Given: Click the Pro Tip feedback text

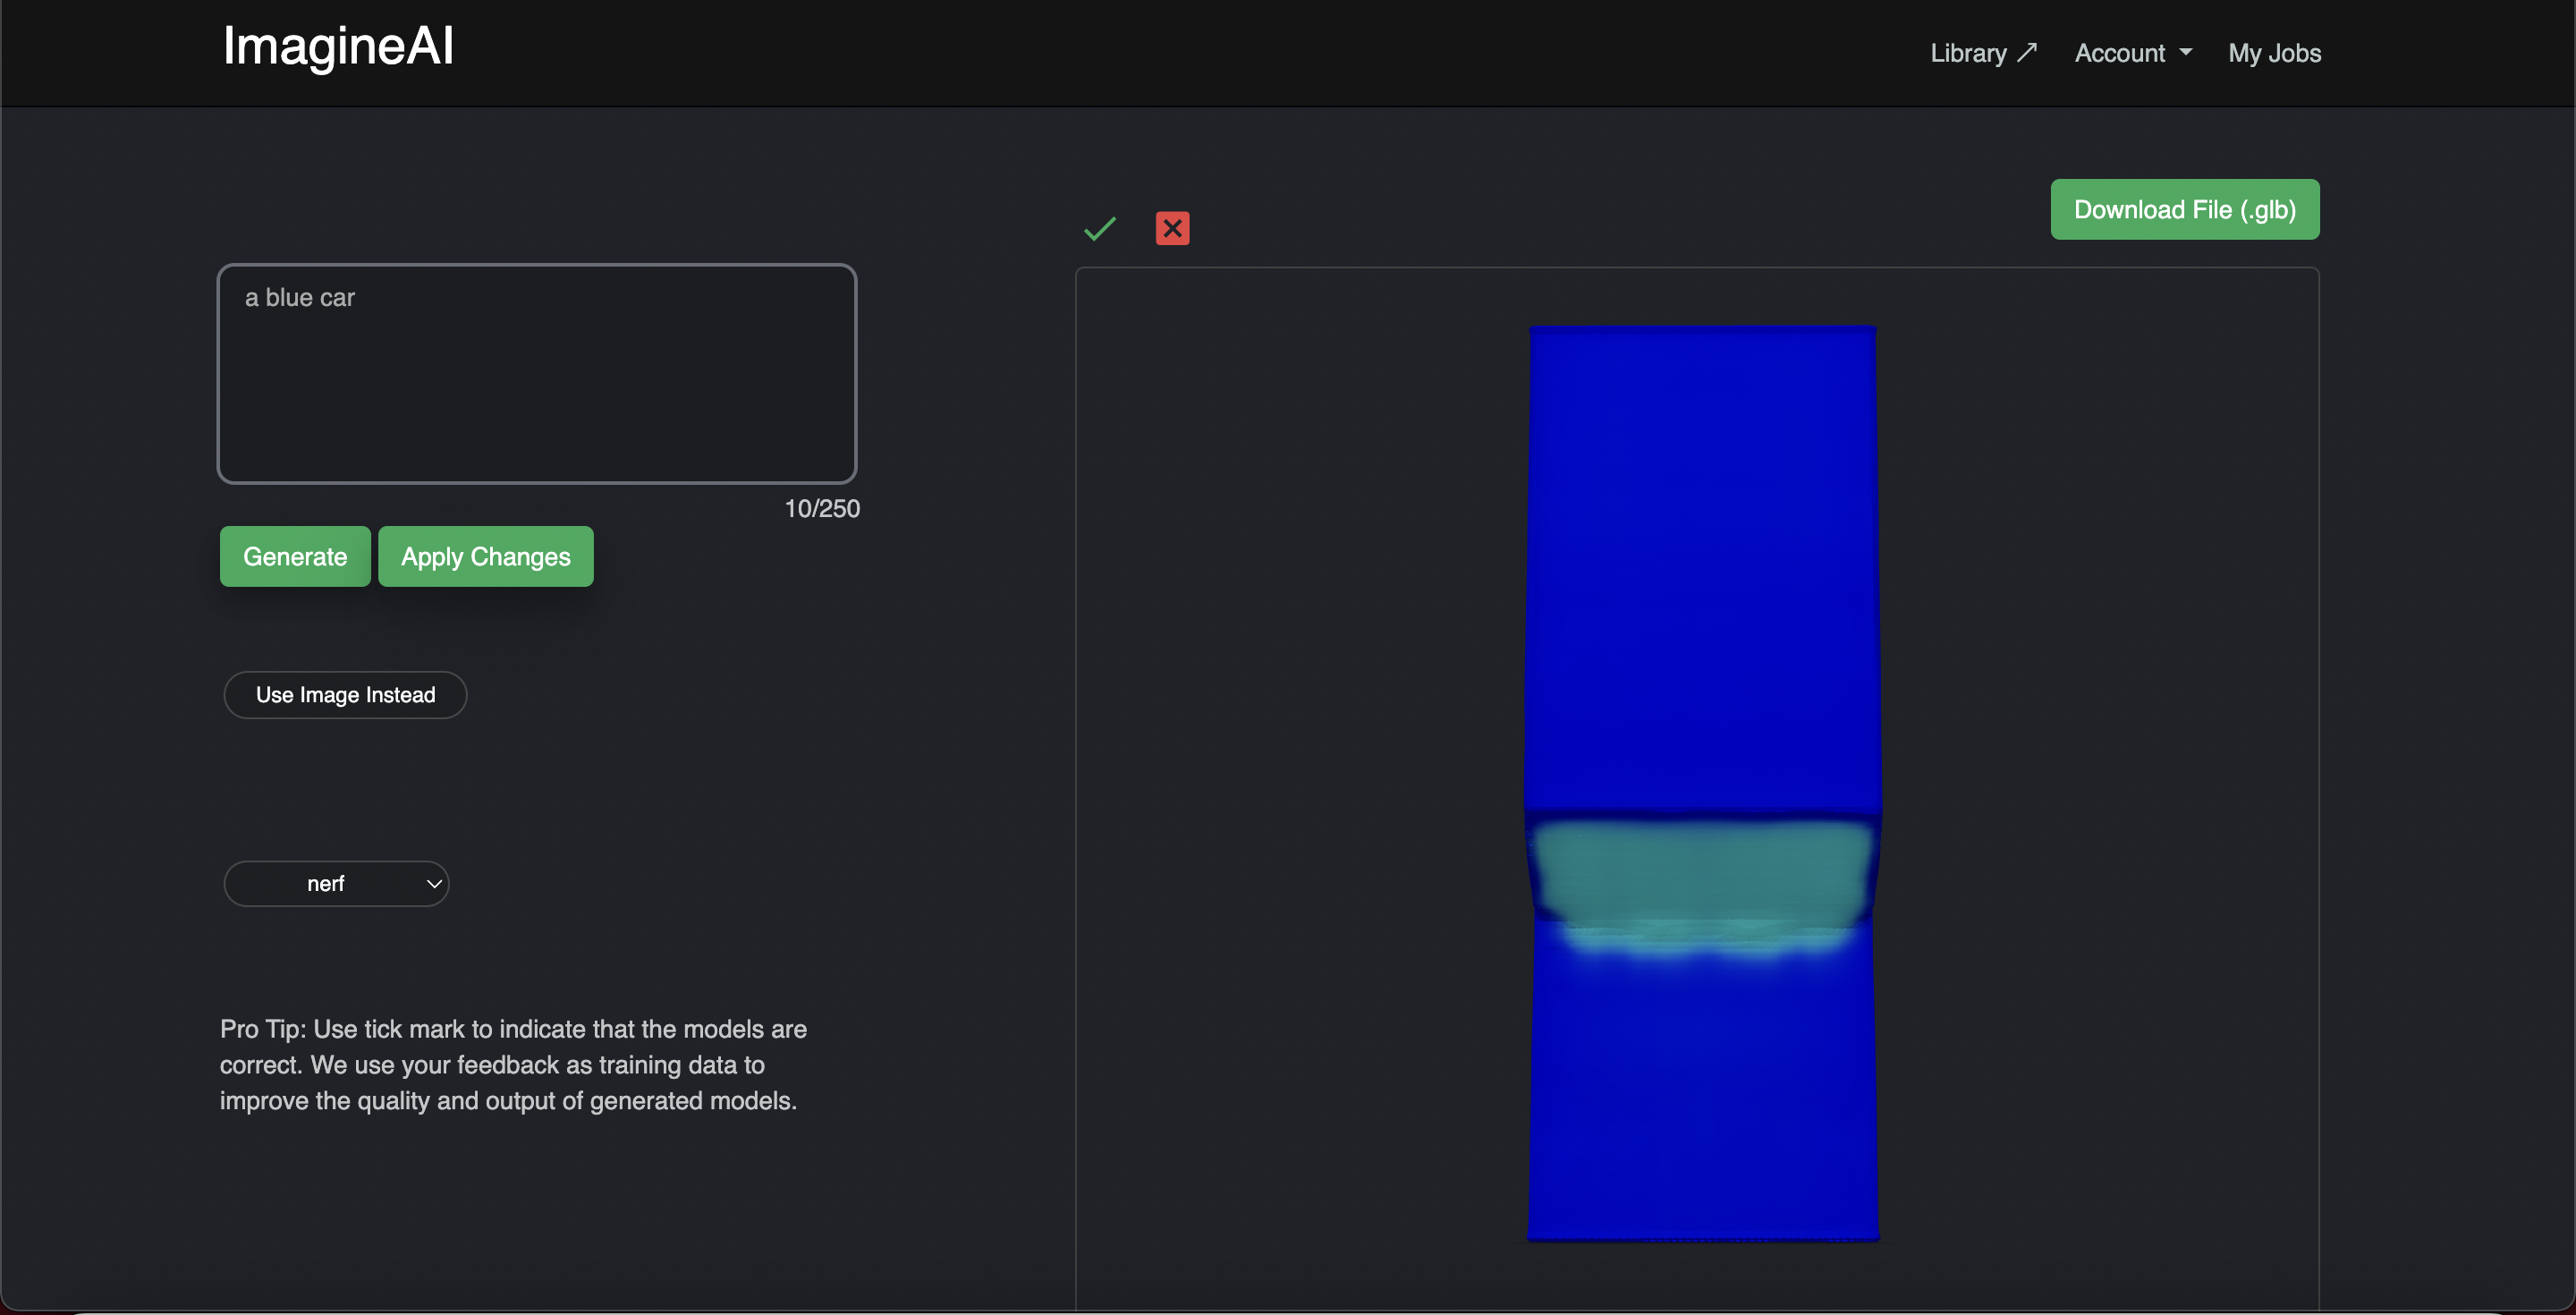Looking at the screenshot, I should (513, 1065).
